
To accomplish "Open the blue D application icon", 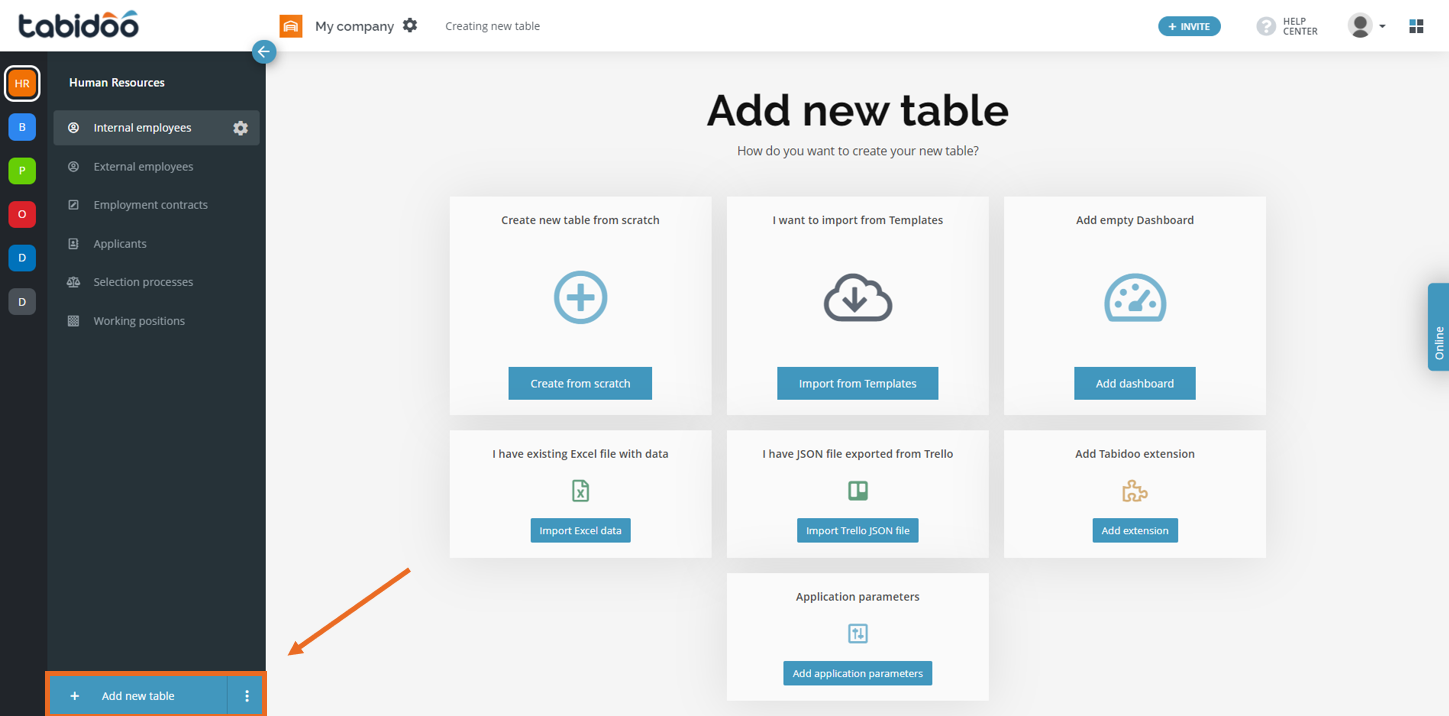I will click(22, 258).
